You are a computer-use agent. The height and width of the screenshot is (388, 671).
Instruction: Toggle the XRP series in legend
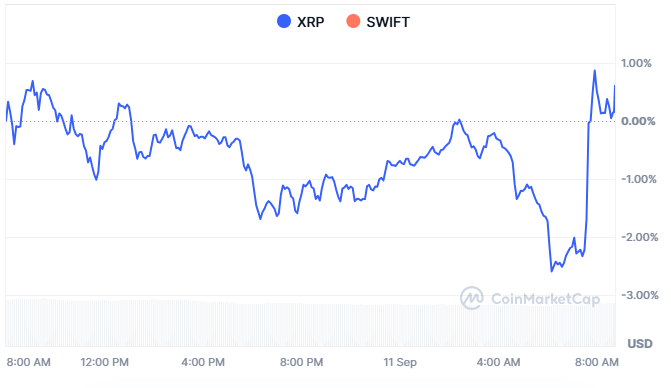tap(301, 21)
